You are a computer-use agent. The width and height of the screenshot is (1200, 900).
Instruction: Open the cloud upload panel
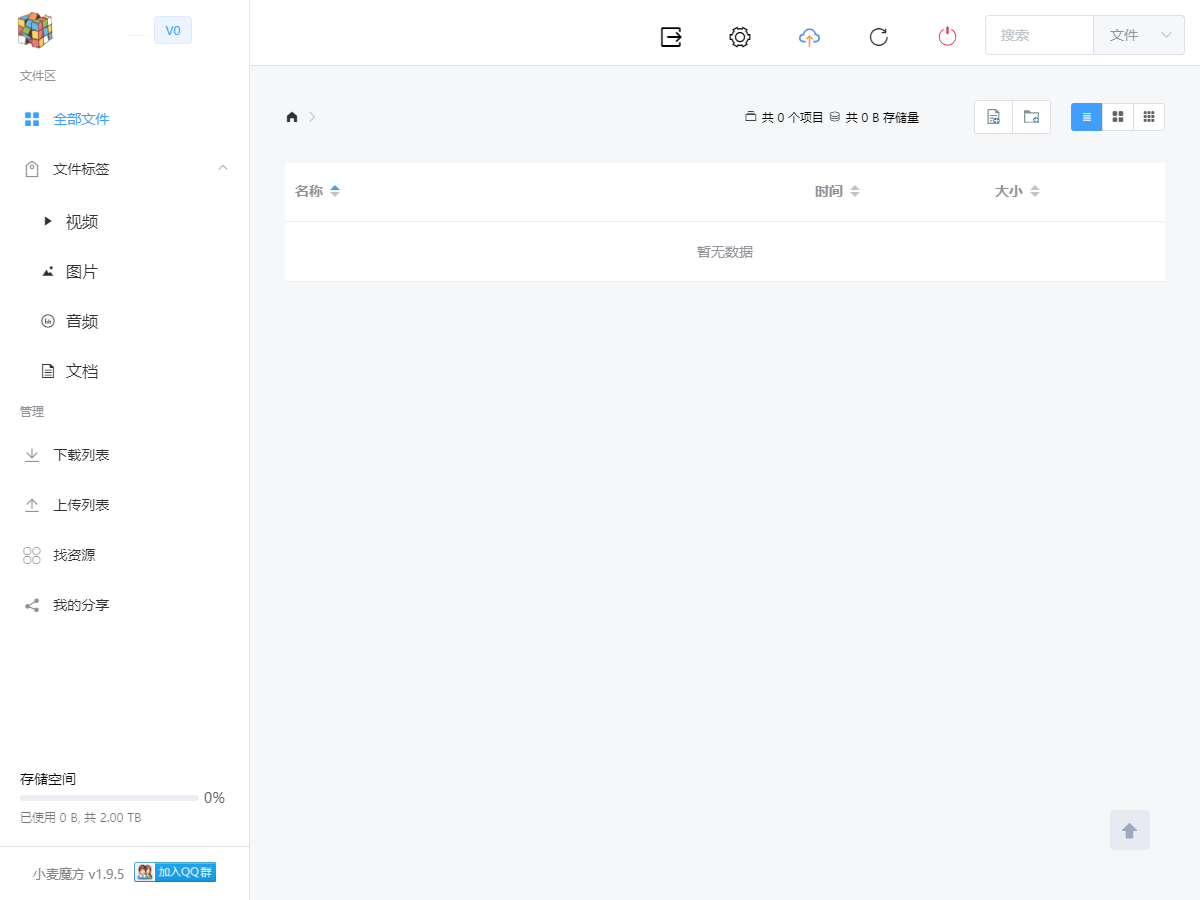coord(810,36)
